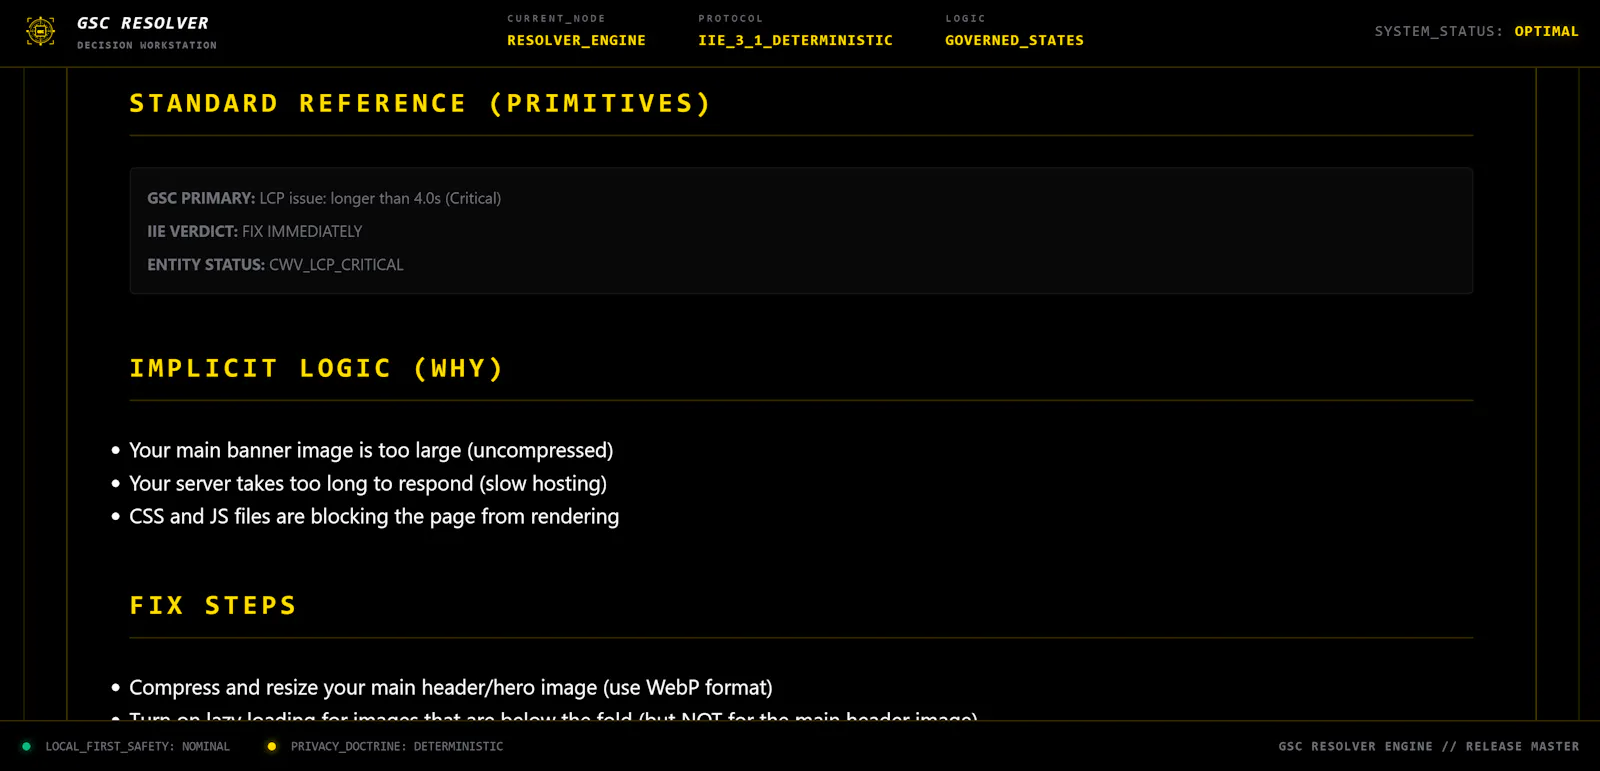Viewport: 1600px width, 771px height.
Task: Select the GOVERNED_STATES logic value
Action: (x=1014, y=41)
